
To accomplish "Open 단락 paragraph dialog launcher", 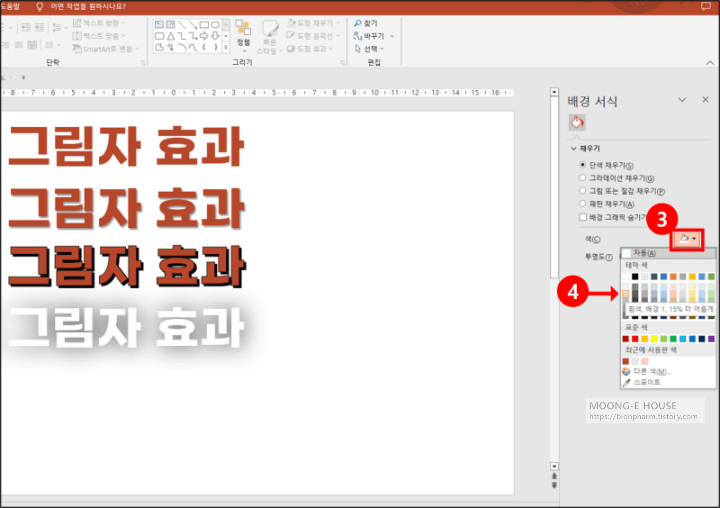I will [x=143, y=63].
